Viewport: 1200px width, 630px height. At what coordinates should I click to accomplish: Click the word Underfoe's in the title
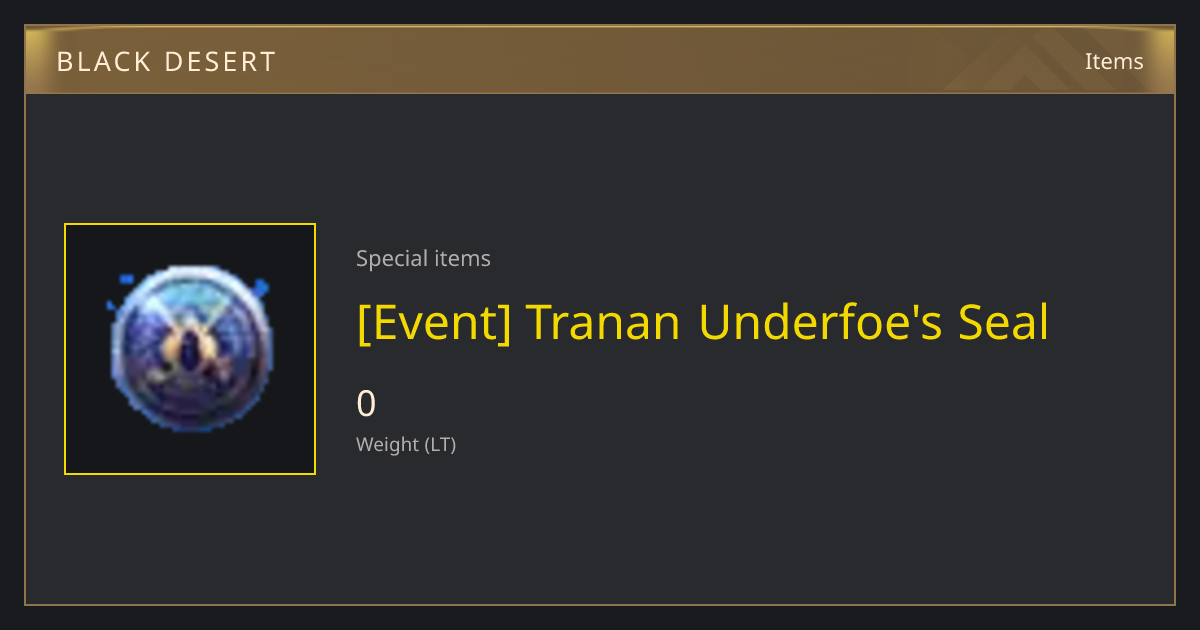click(x=820, y=322)
